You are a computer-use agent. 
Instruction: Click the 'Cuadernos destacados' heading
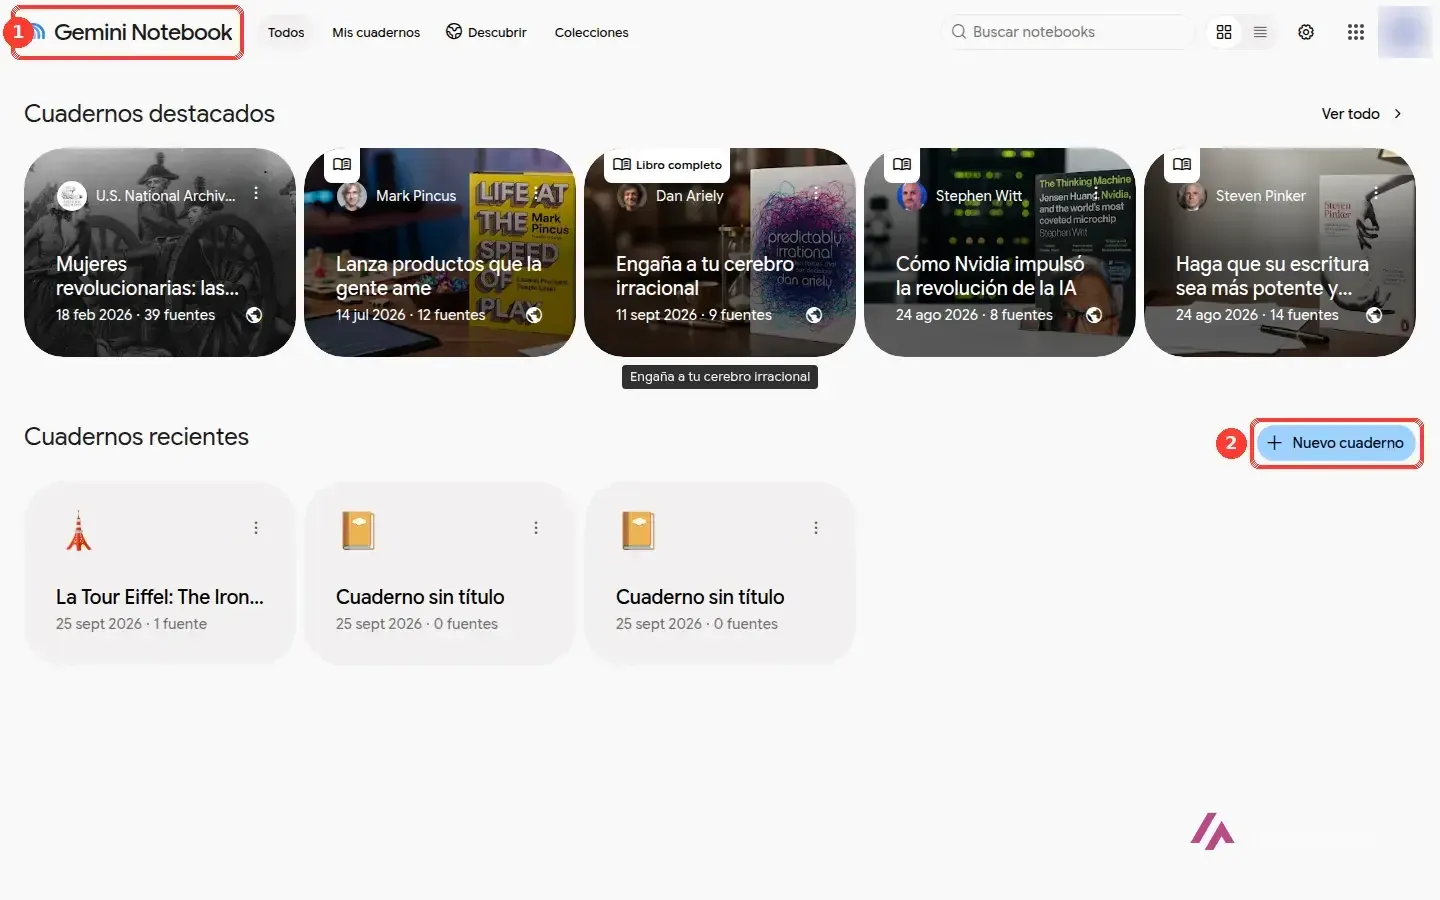(x=149, y=114)
